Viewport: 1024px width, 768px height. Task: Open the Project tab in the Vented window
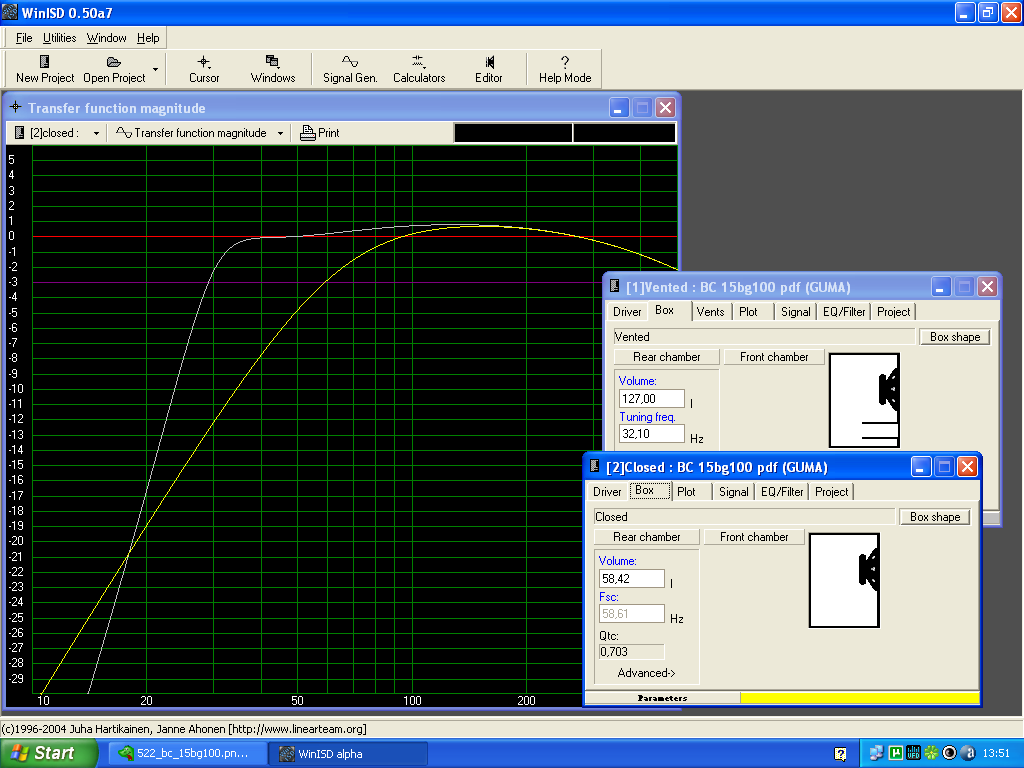coord(893,312)
